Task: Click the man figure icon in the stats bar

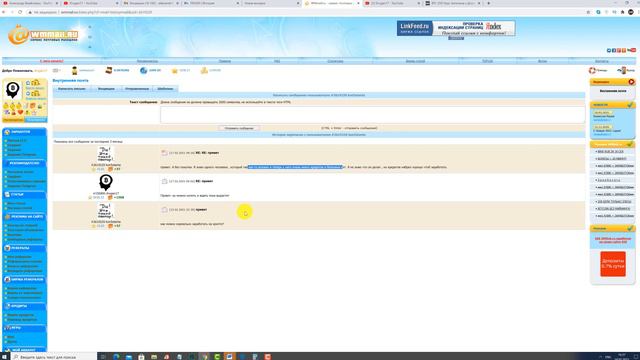Action: click(x=74, y=71)
